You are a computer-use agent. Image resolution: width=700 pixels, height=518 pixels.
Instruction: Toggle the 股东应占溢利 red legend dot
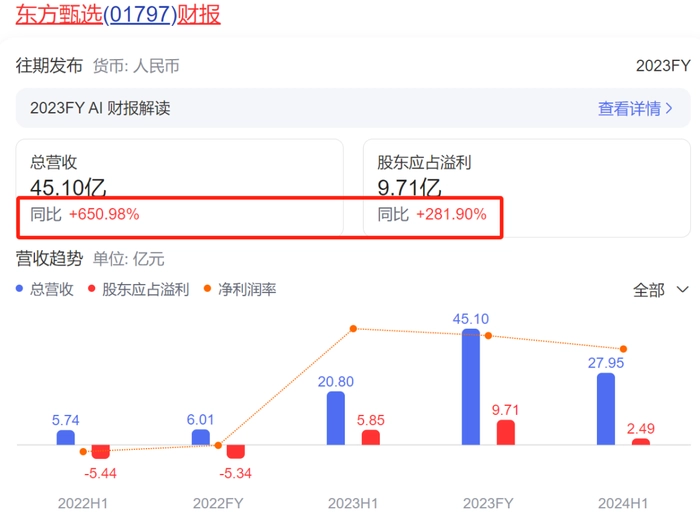click(x=93, y=290)
